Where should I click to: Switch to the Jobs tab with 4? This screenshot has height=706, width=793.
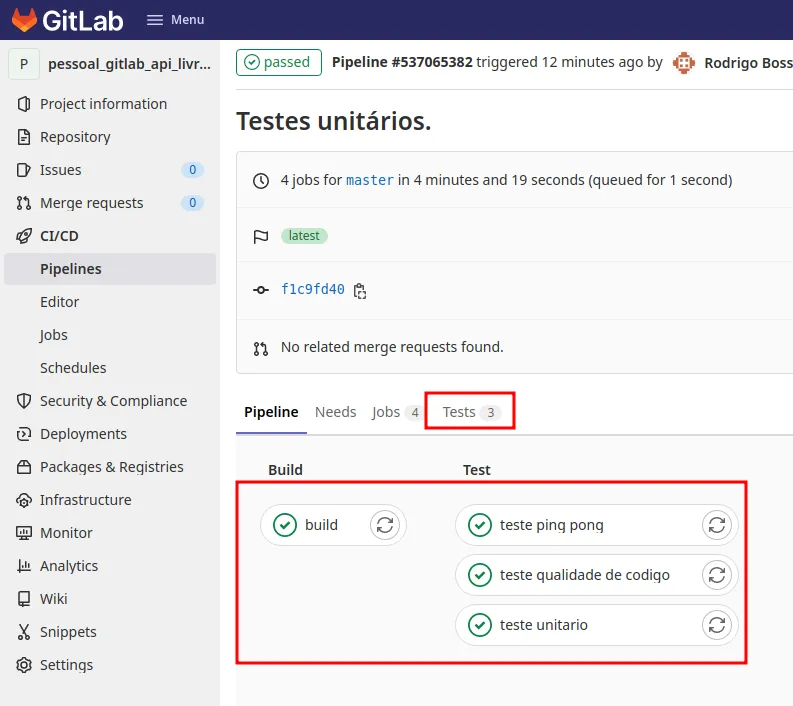pos(398,412)
